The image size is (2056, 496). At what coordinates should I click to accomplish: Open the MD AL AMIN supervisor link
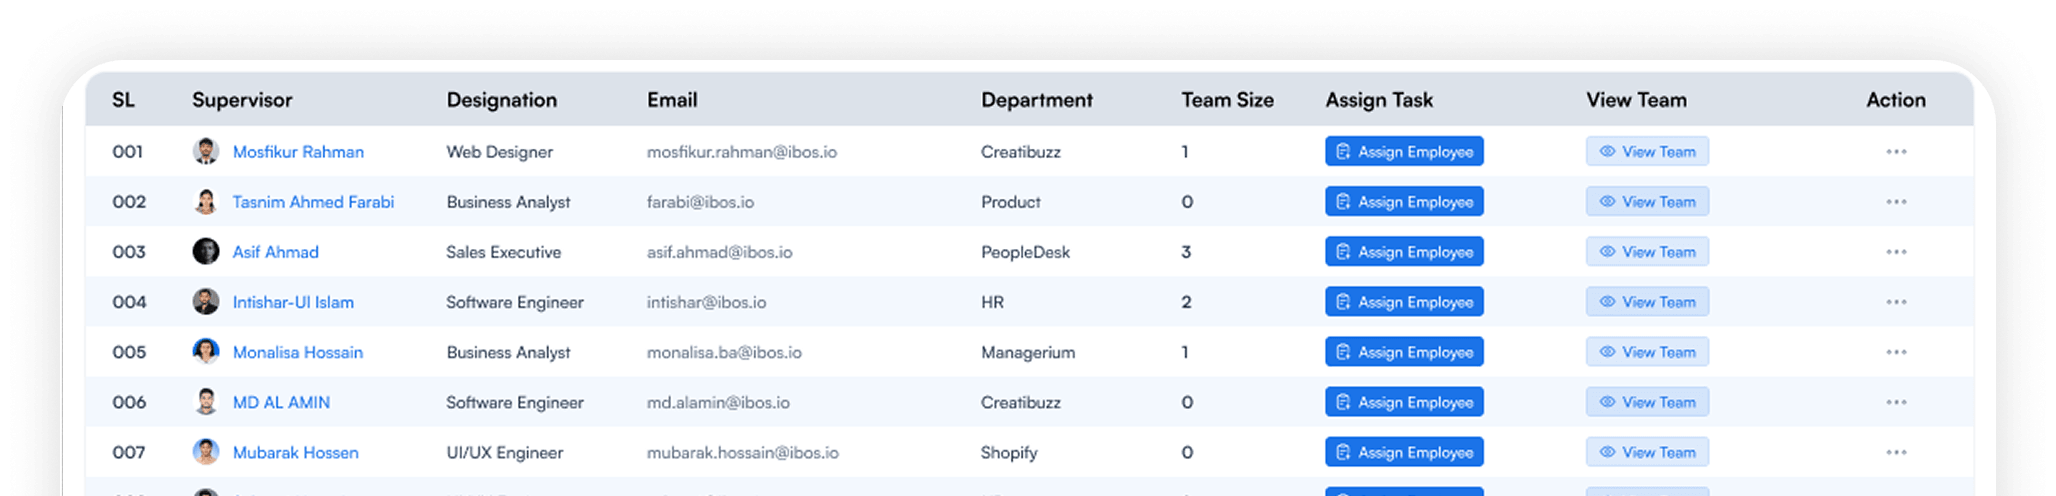pyautogui.click(x=281, y=402)
